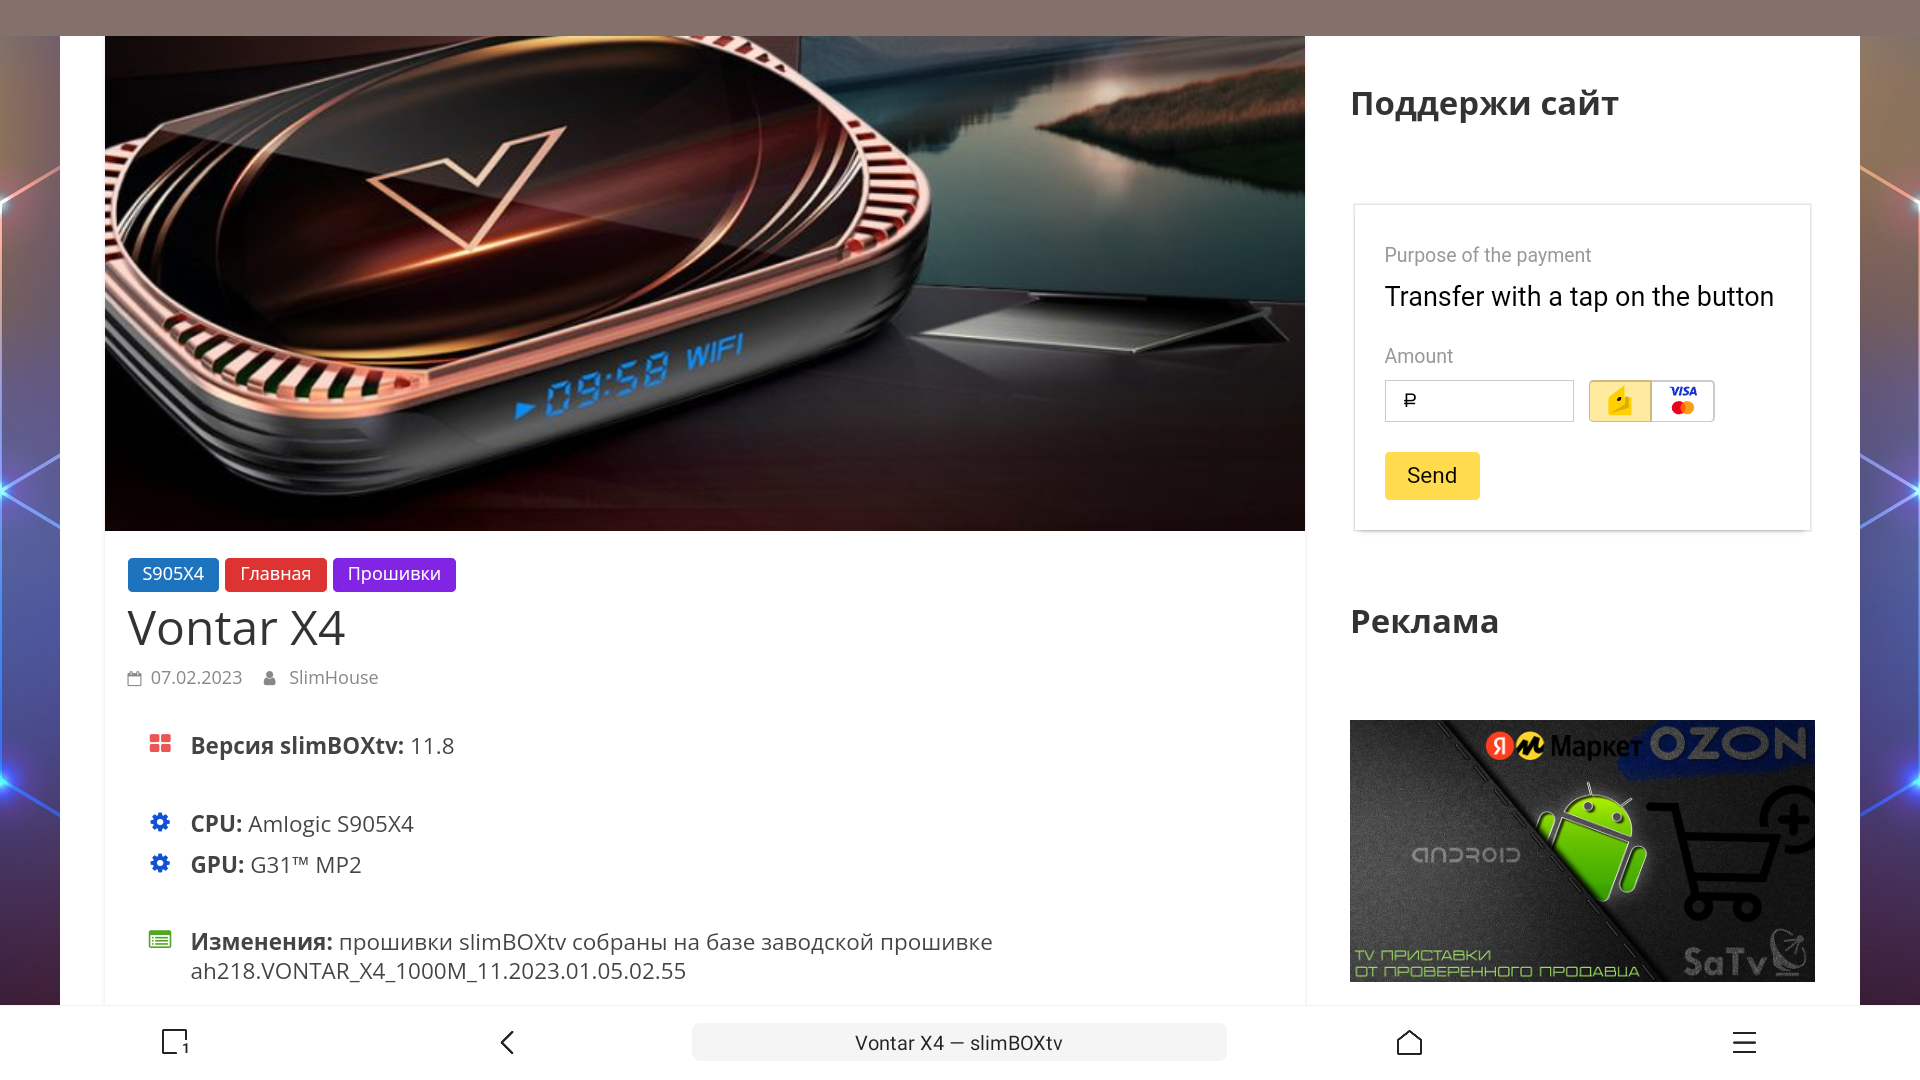Click the address bar titled Vontar X4 — slimBOXtv
The image size is (1920, 1080).
pyautogui.click(x=959, y=1042)
